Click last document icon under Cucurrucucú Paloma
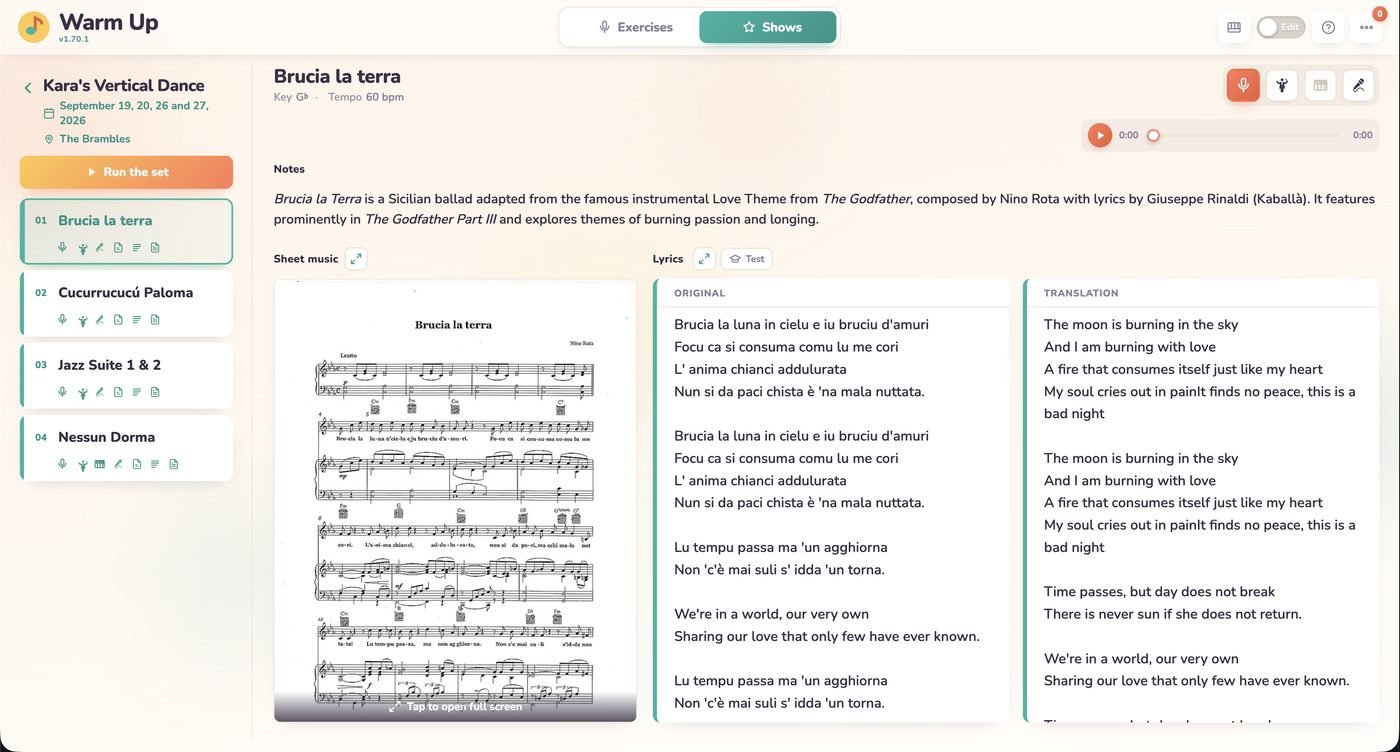Screen dimensions: 1400x752 point(155,320)
